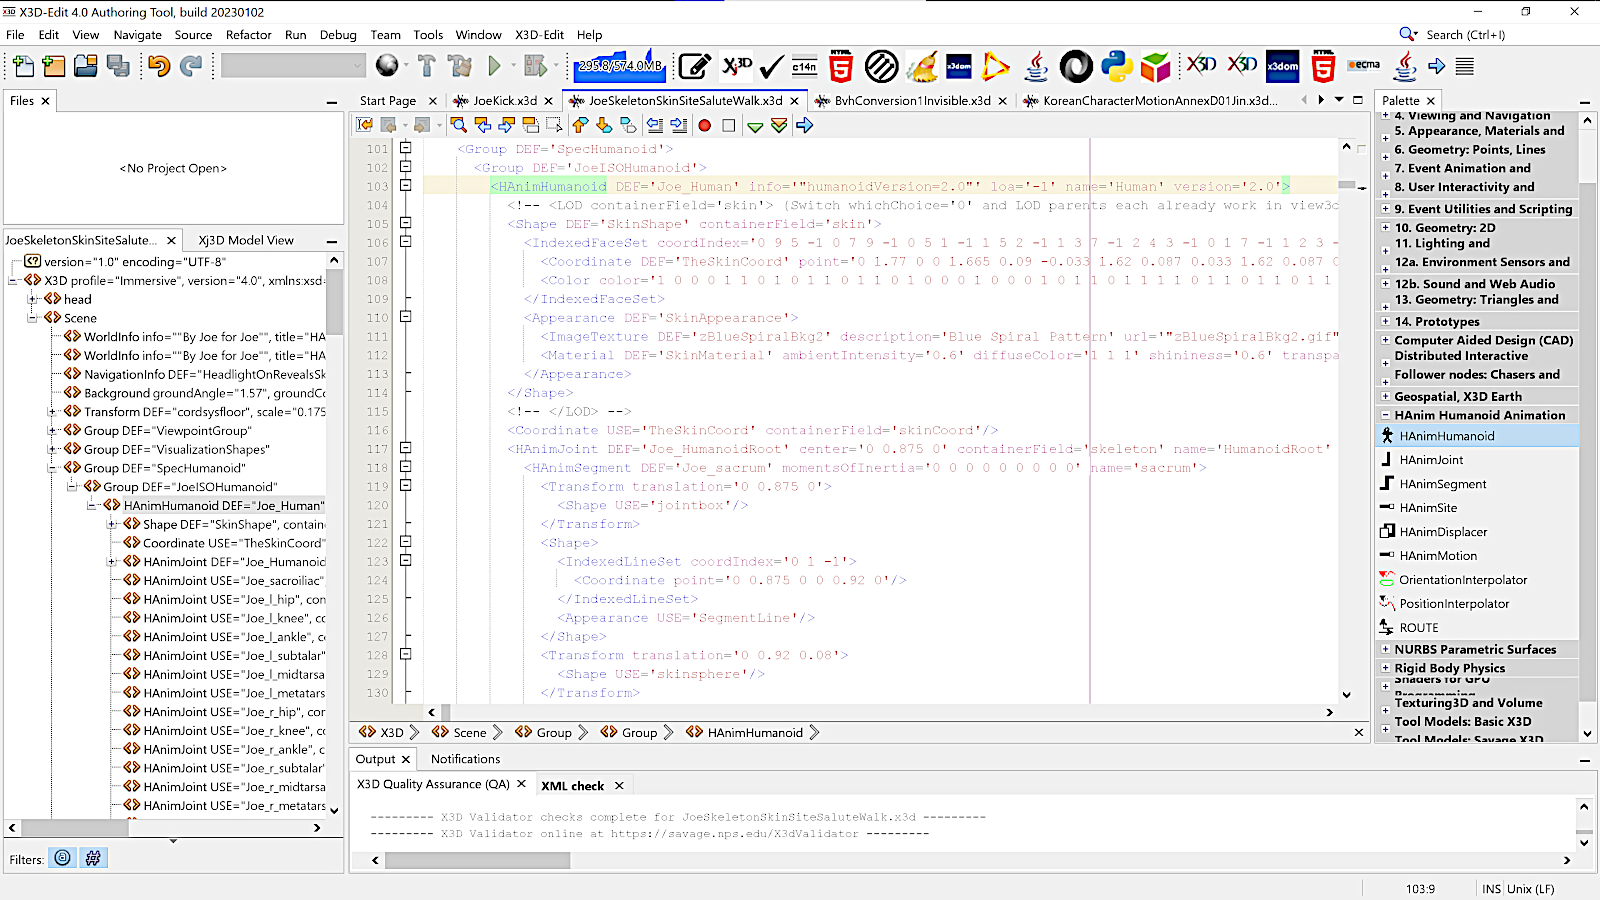Click the Undo arrow in main toolbar
This screenshot has width=1600, height=900.
[x=159, y=66]
